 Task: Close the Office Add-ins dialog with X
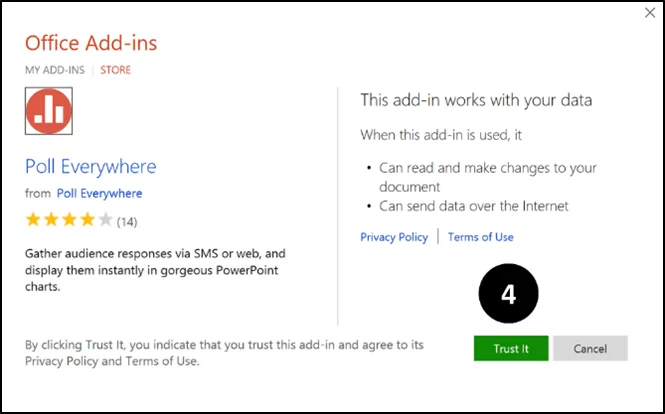tap(650, 13)
